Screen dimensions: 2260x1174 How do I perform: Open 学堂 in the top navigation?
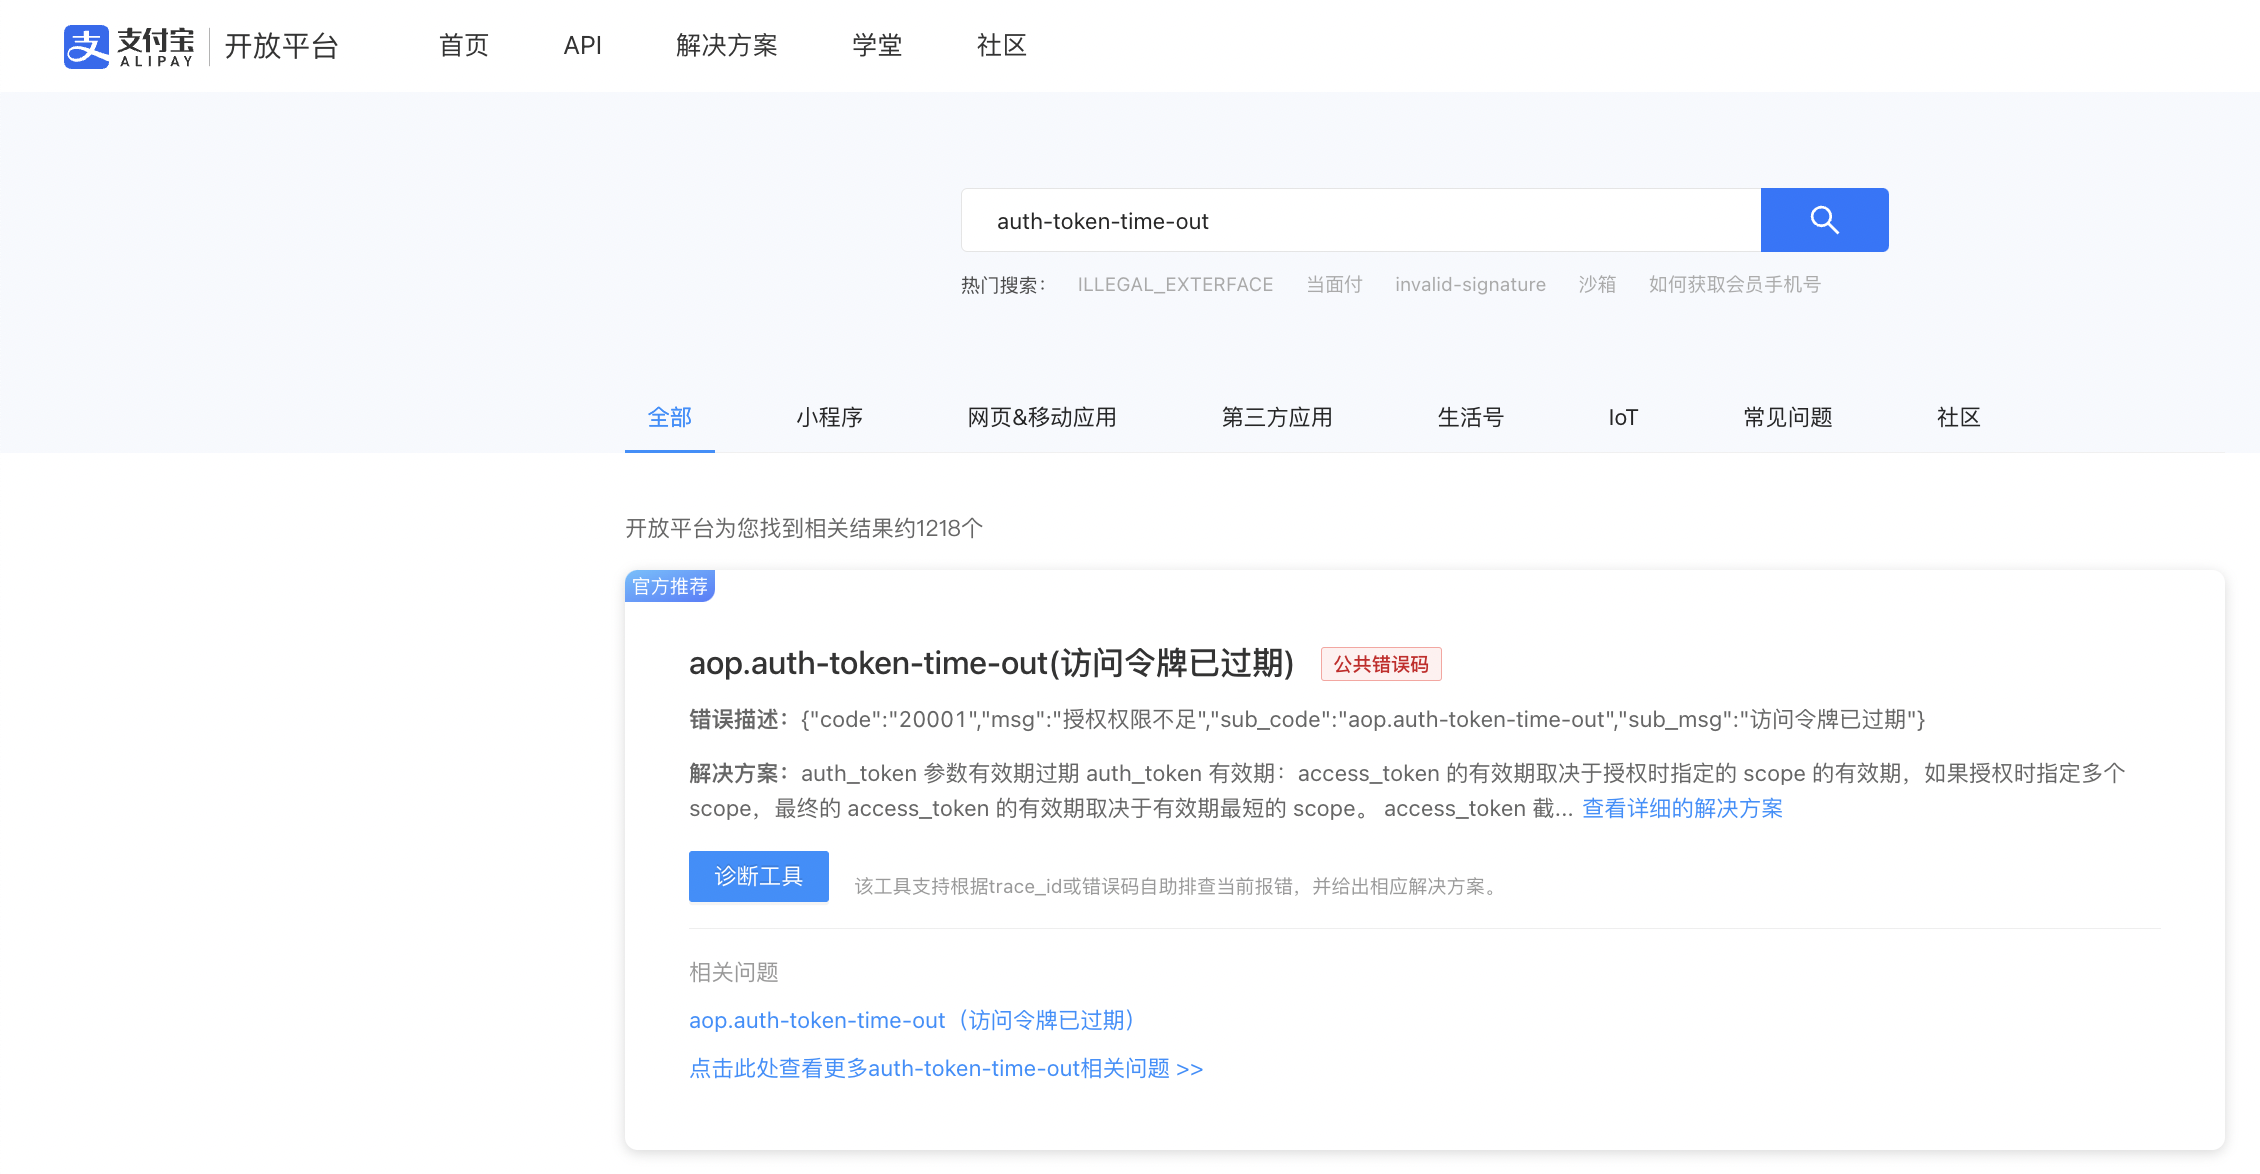tap(877, 46)
